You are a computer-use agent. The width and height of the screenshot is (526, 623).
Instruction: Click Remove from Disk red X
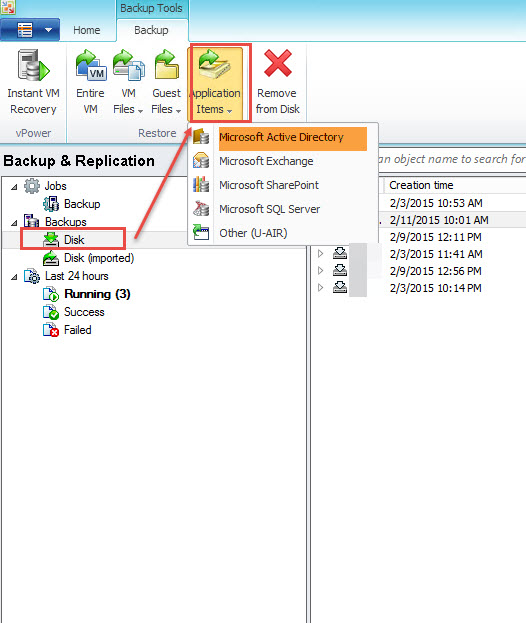coord(278,63)
